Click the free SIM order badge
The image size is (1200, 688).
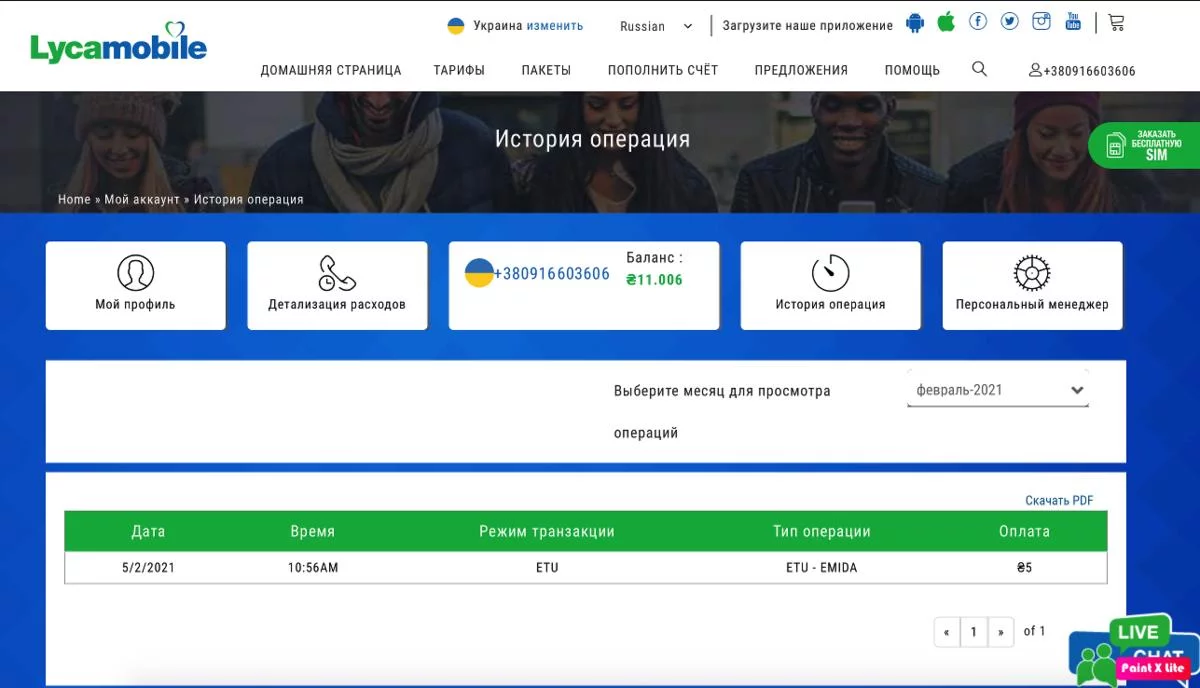point(1144,146)
